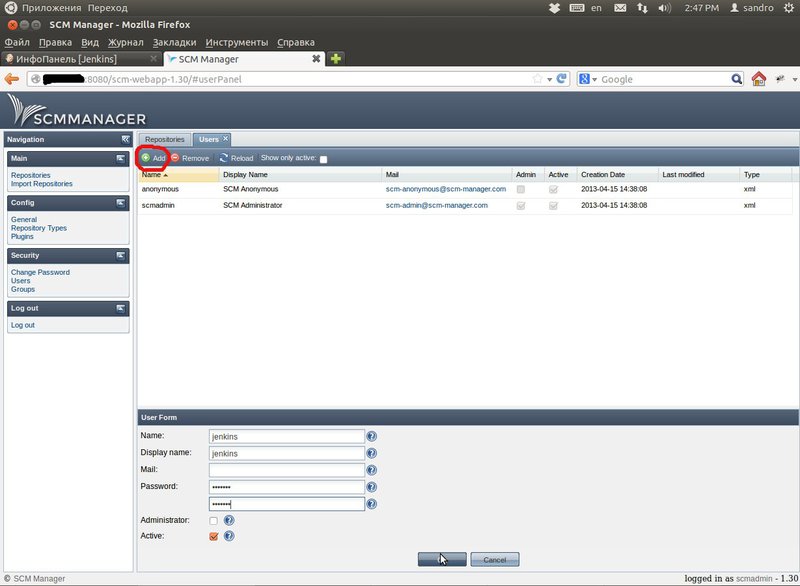Open Change Password link

pyautogui.click(x=40, y=272)
